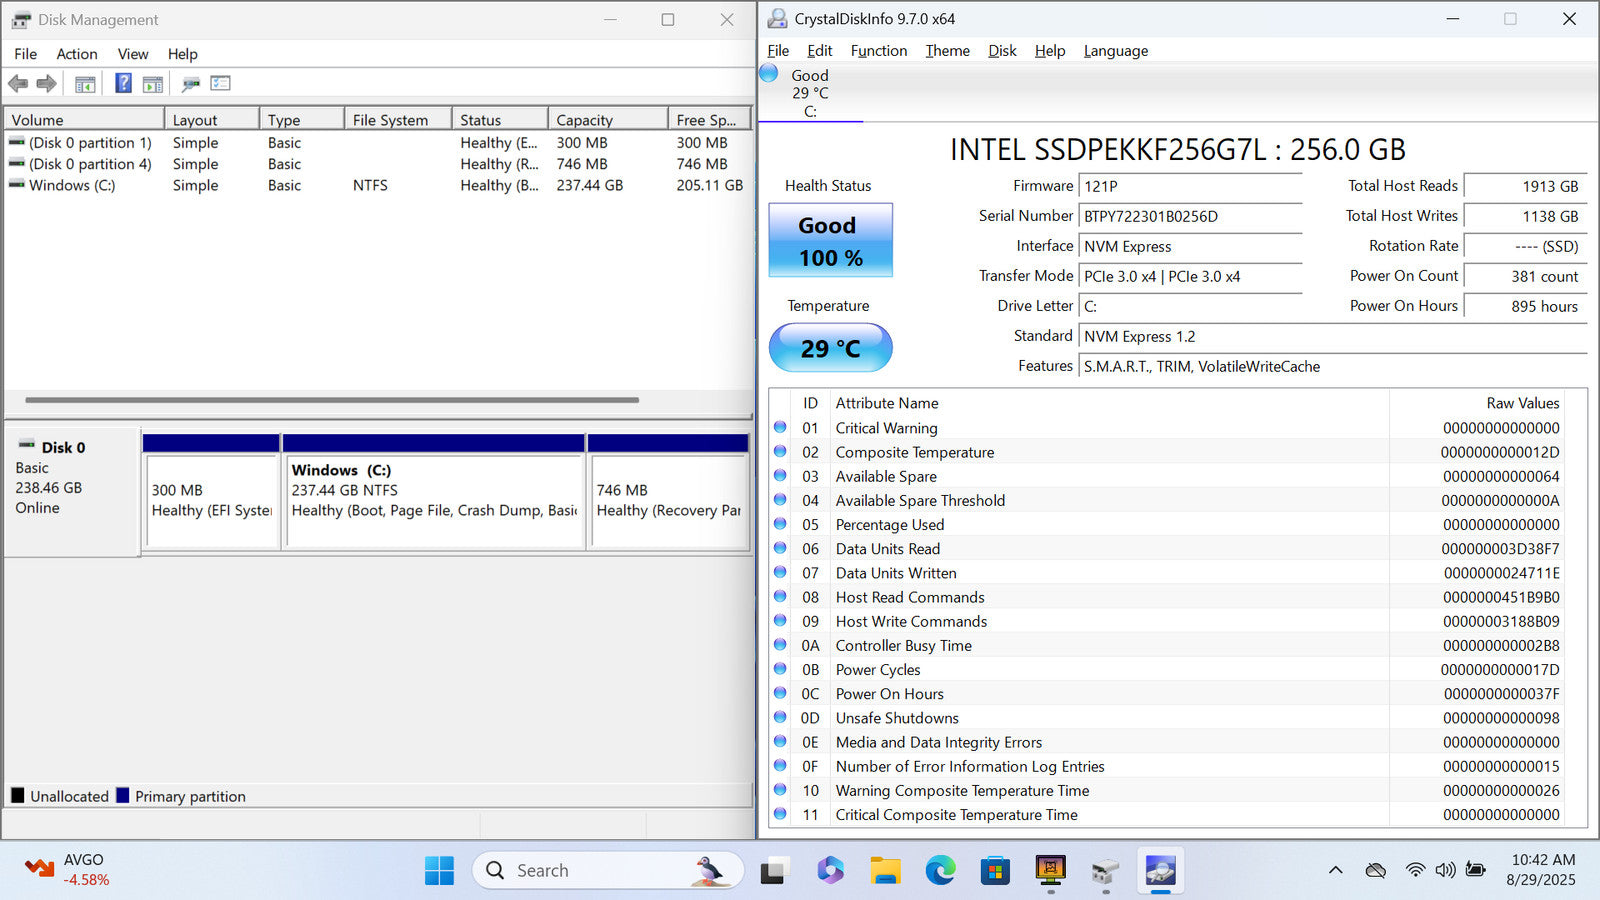The image size is (1600, 900).
Task: Click the Disk Management title bar app icon
Action: click(x=21, y=20)
